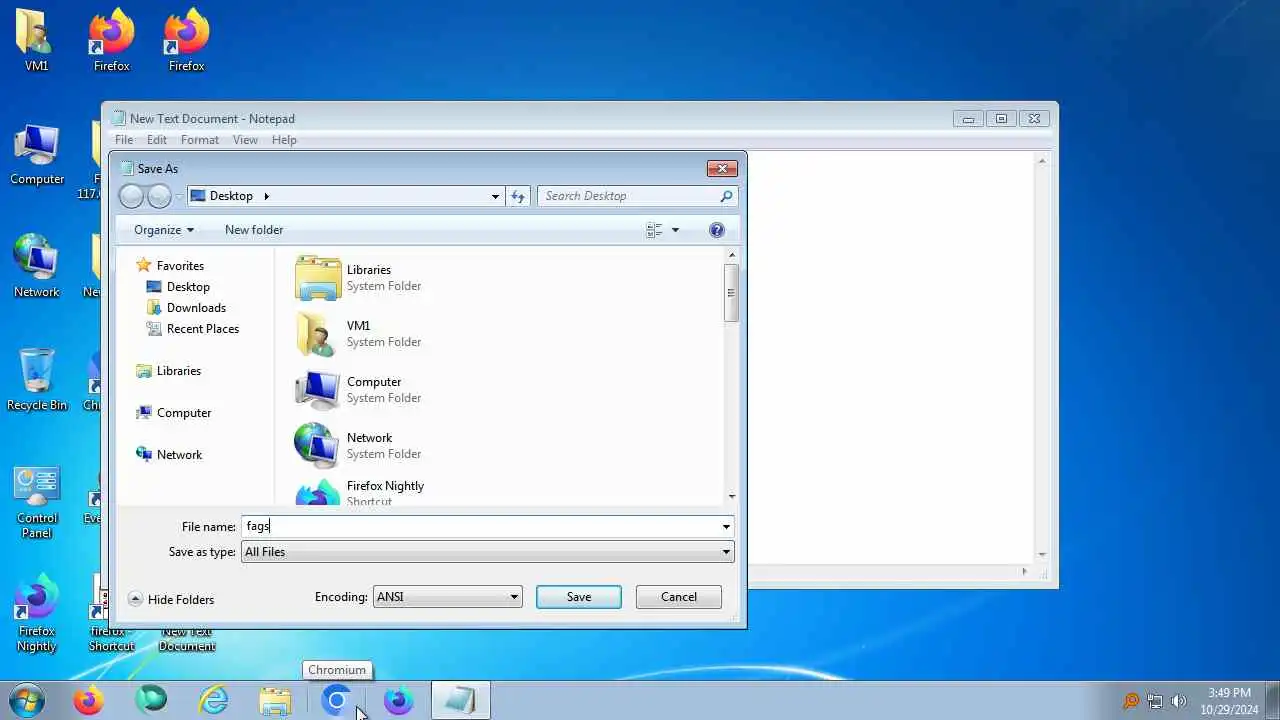This screenshot has height=720, width=1280.
Task: Open the view options dropdown arrow
Action: [x=675, y=230]
